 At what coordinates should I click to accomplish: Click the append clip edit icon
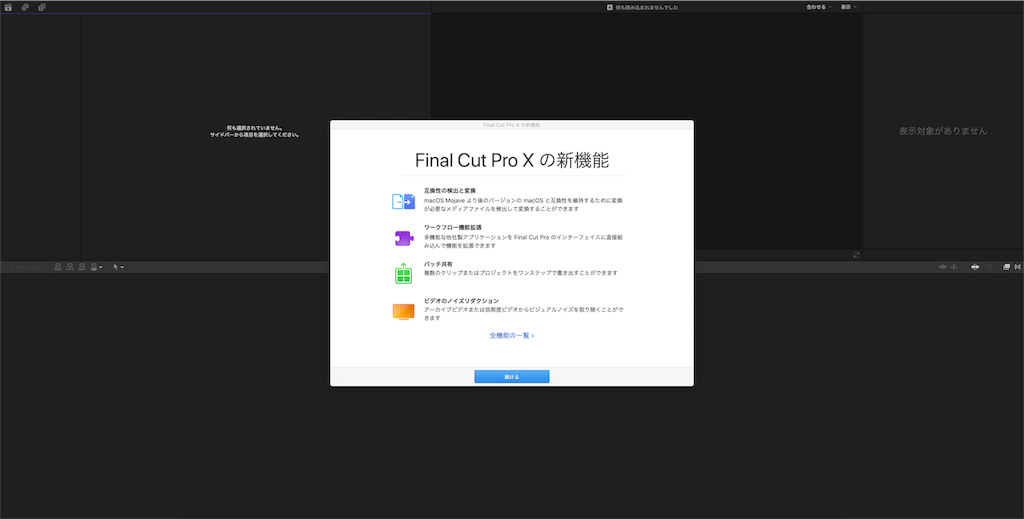(82, 267)
